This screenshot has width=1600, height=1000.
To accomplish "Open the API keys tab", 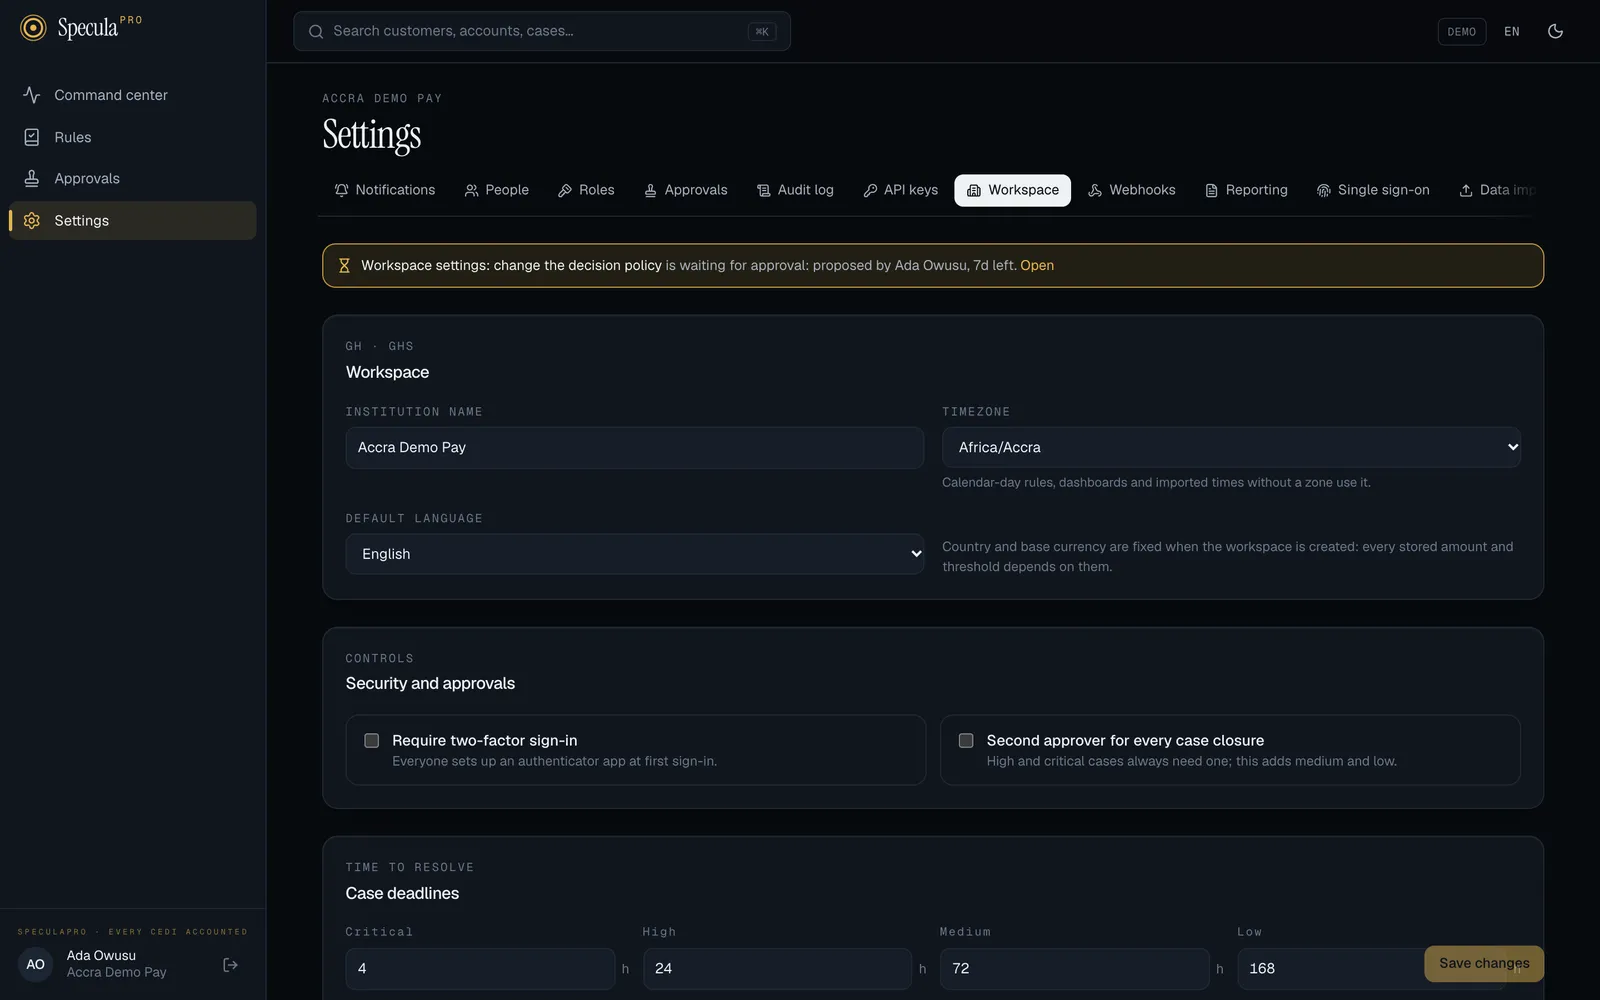I will tap(901, 190).
